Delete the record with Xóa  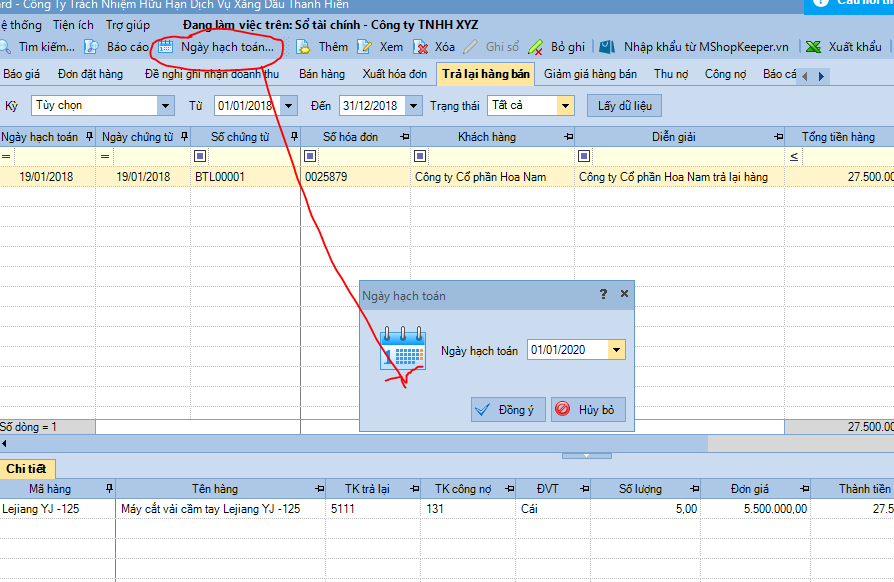tap(434, 47)
